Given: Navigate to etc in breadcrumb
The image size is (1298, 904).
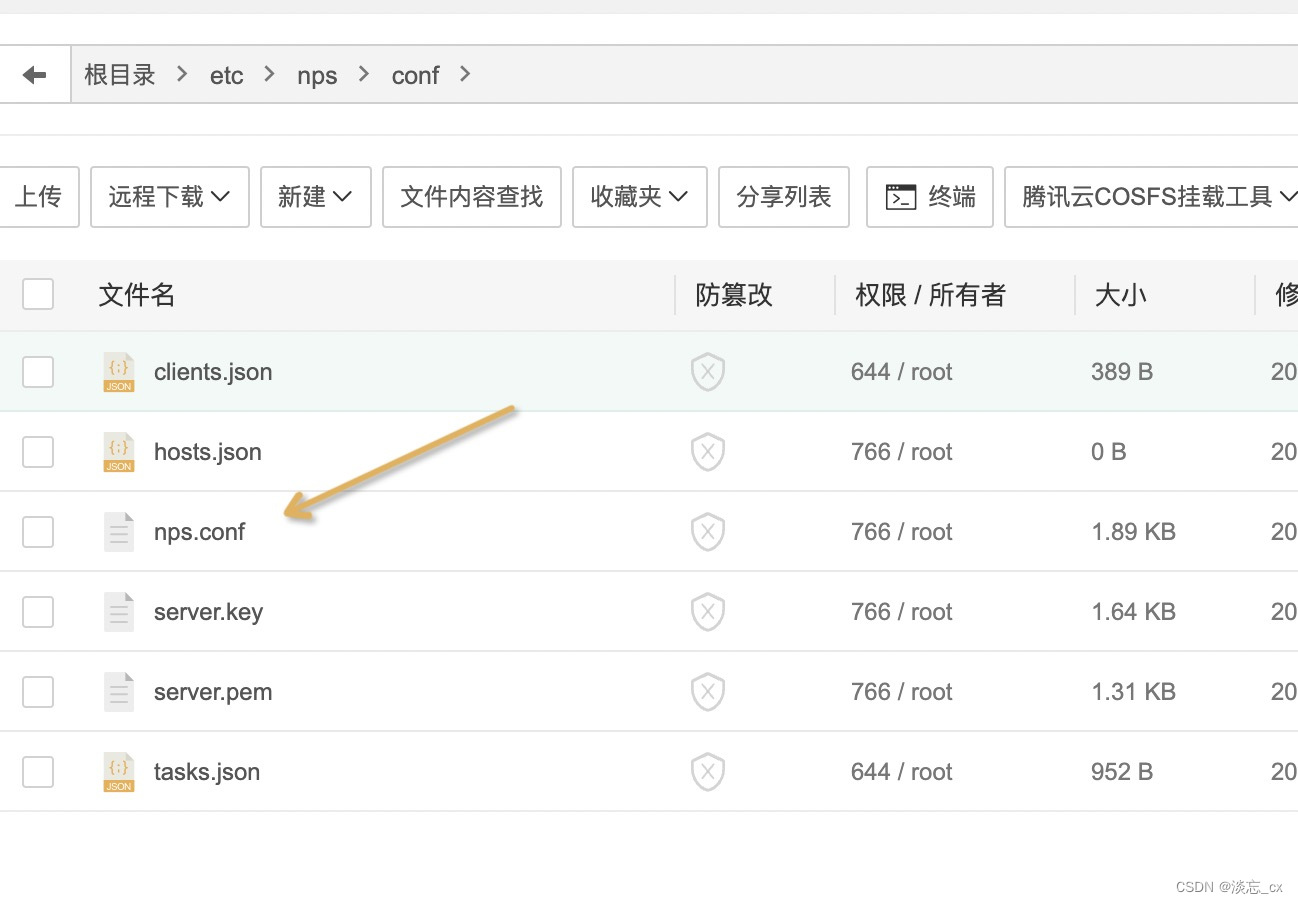Looking at the screenshot, I should tap(227, 75).
